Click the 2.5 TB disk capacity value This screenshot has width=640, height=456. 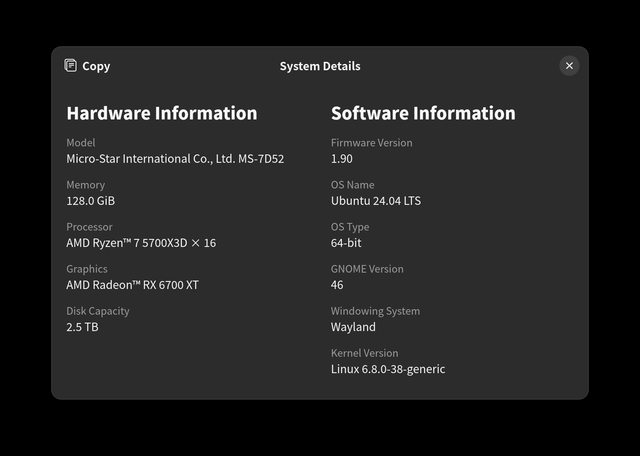(82, 327)
